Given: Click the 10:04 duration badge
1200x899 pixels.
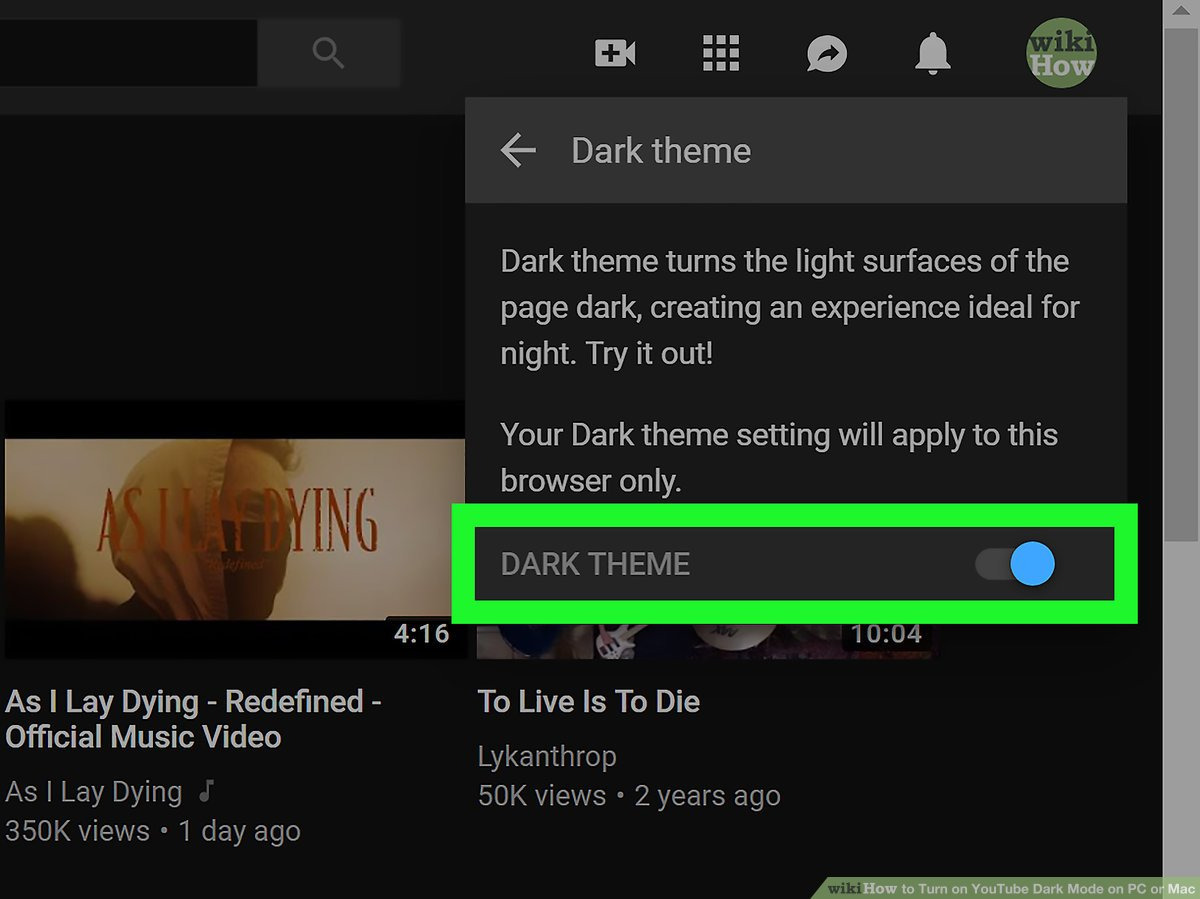Looking at the screenshot, I should 886,634.
